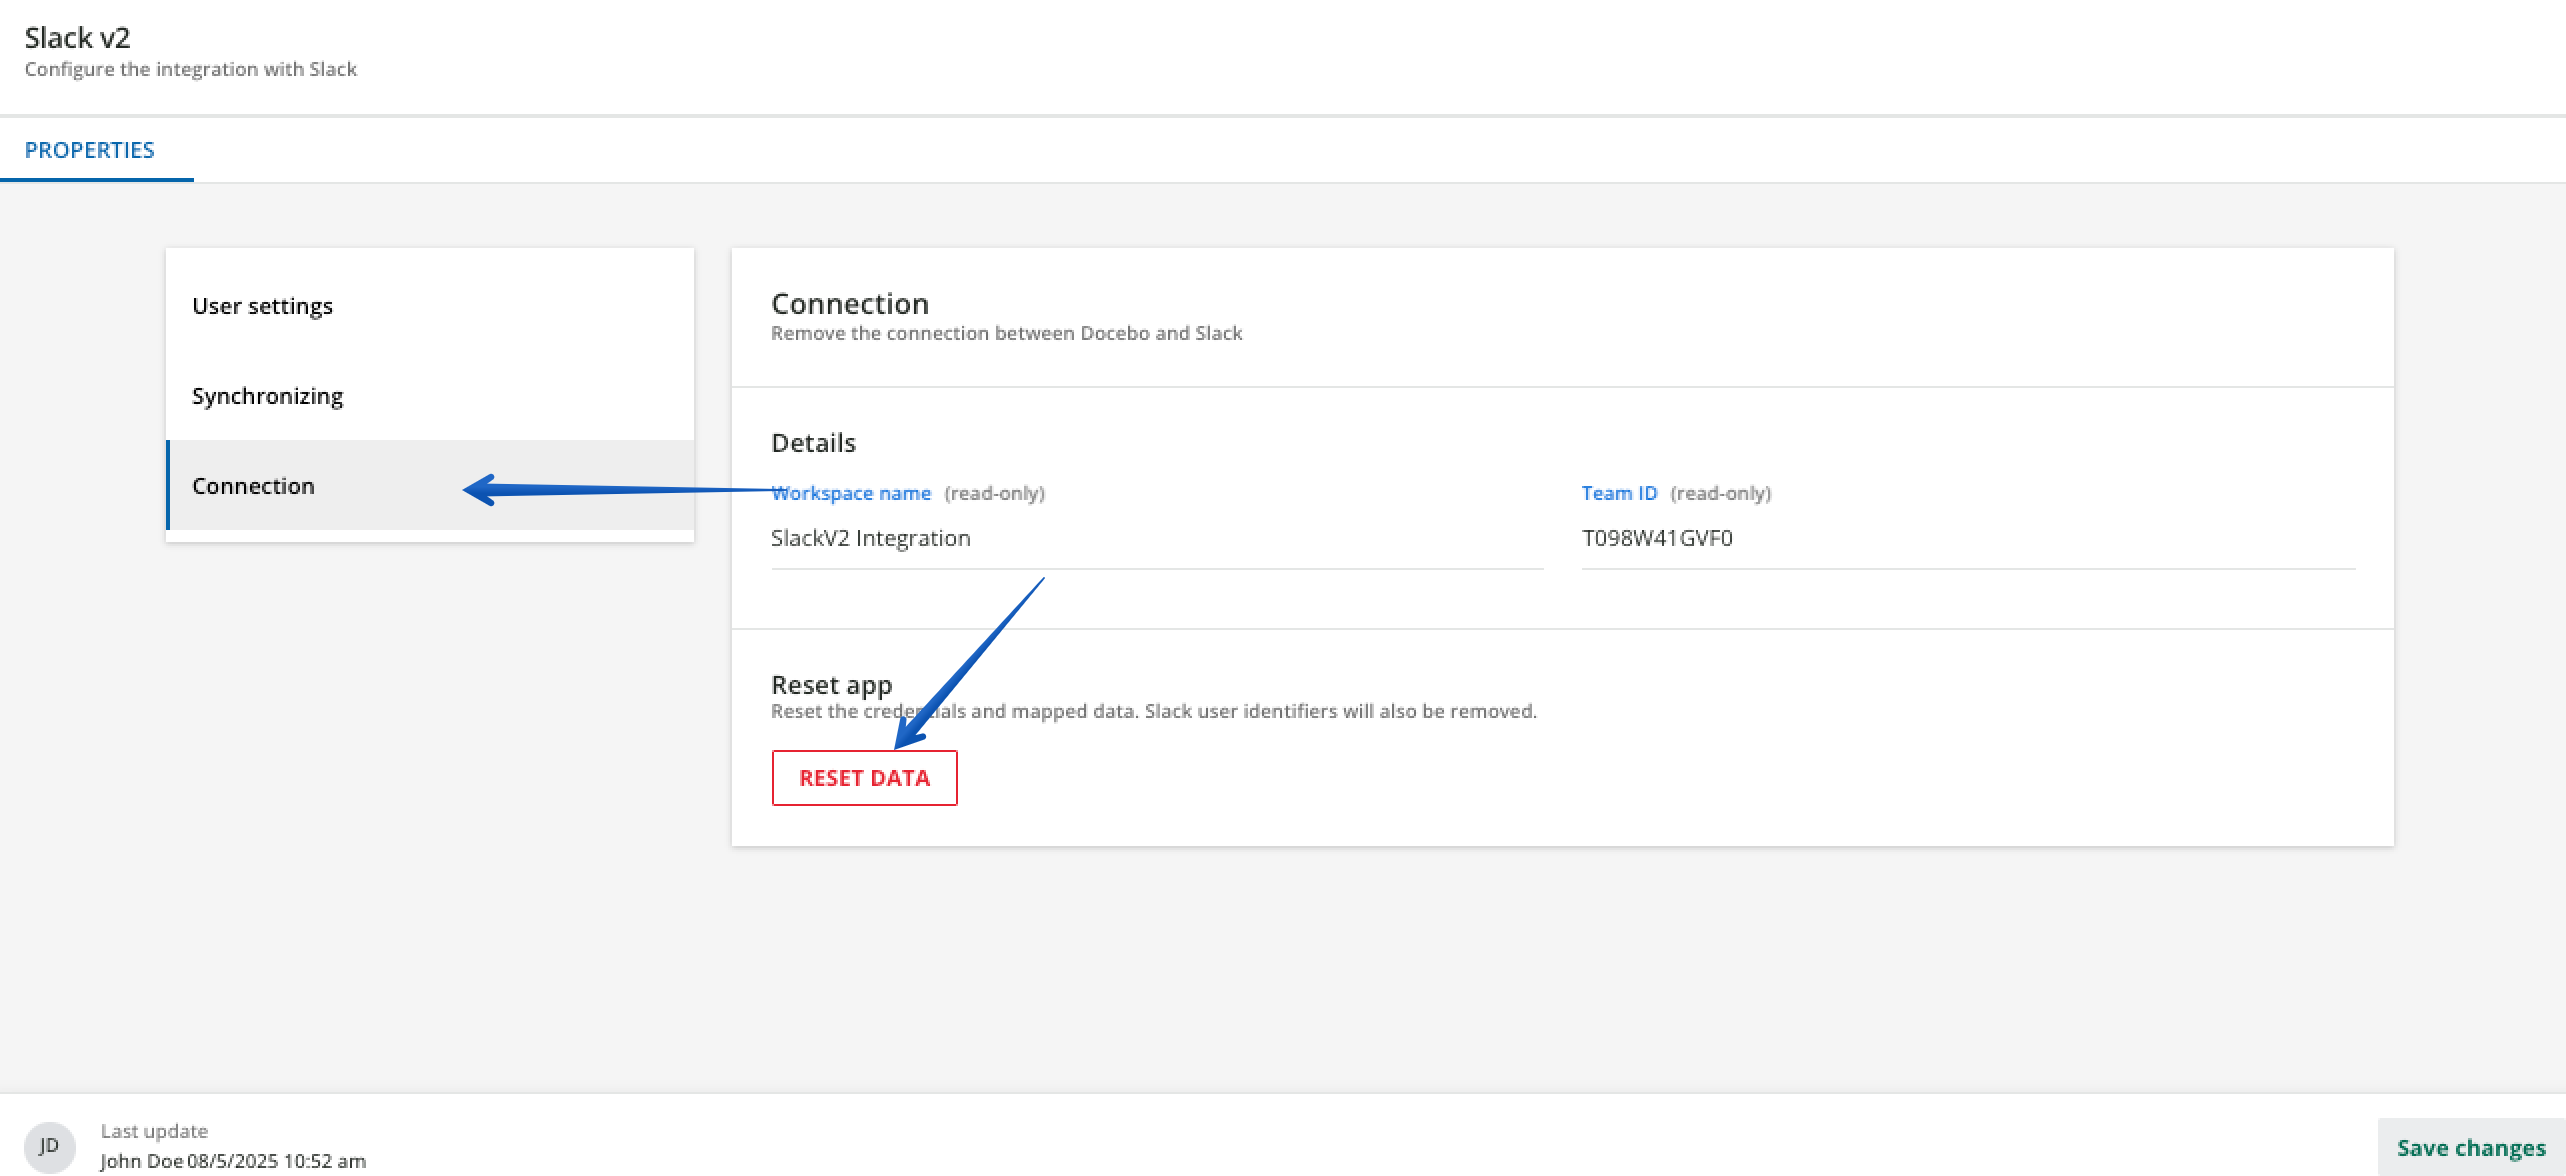Select Connection in the left panel
The width and height of the screenshot is (2566, 1176).
click(254, 485)
